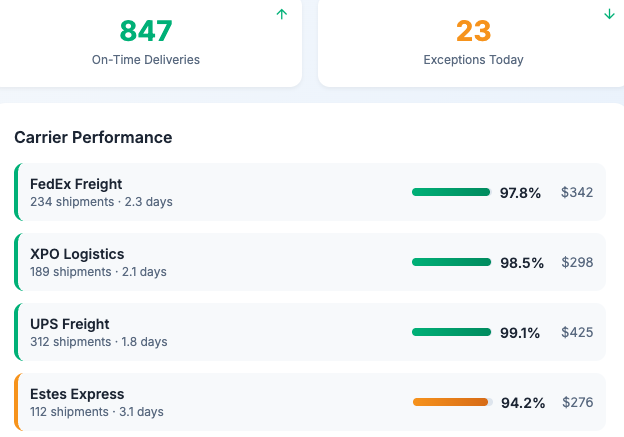624x437 pixels.
Task: Click the XPO Logistics green progress bar
Action: [x=452, y=262]
